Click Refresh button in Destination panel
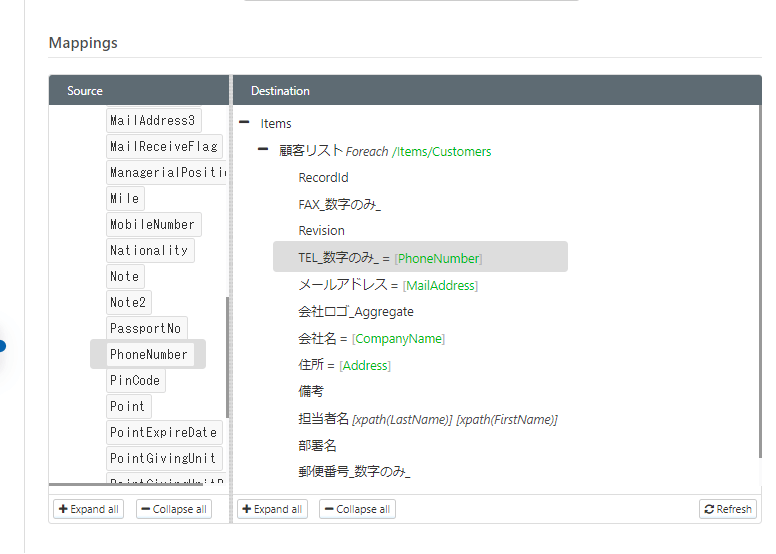This screenshot has height=554, width=776. point(727,509)
